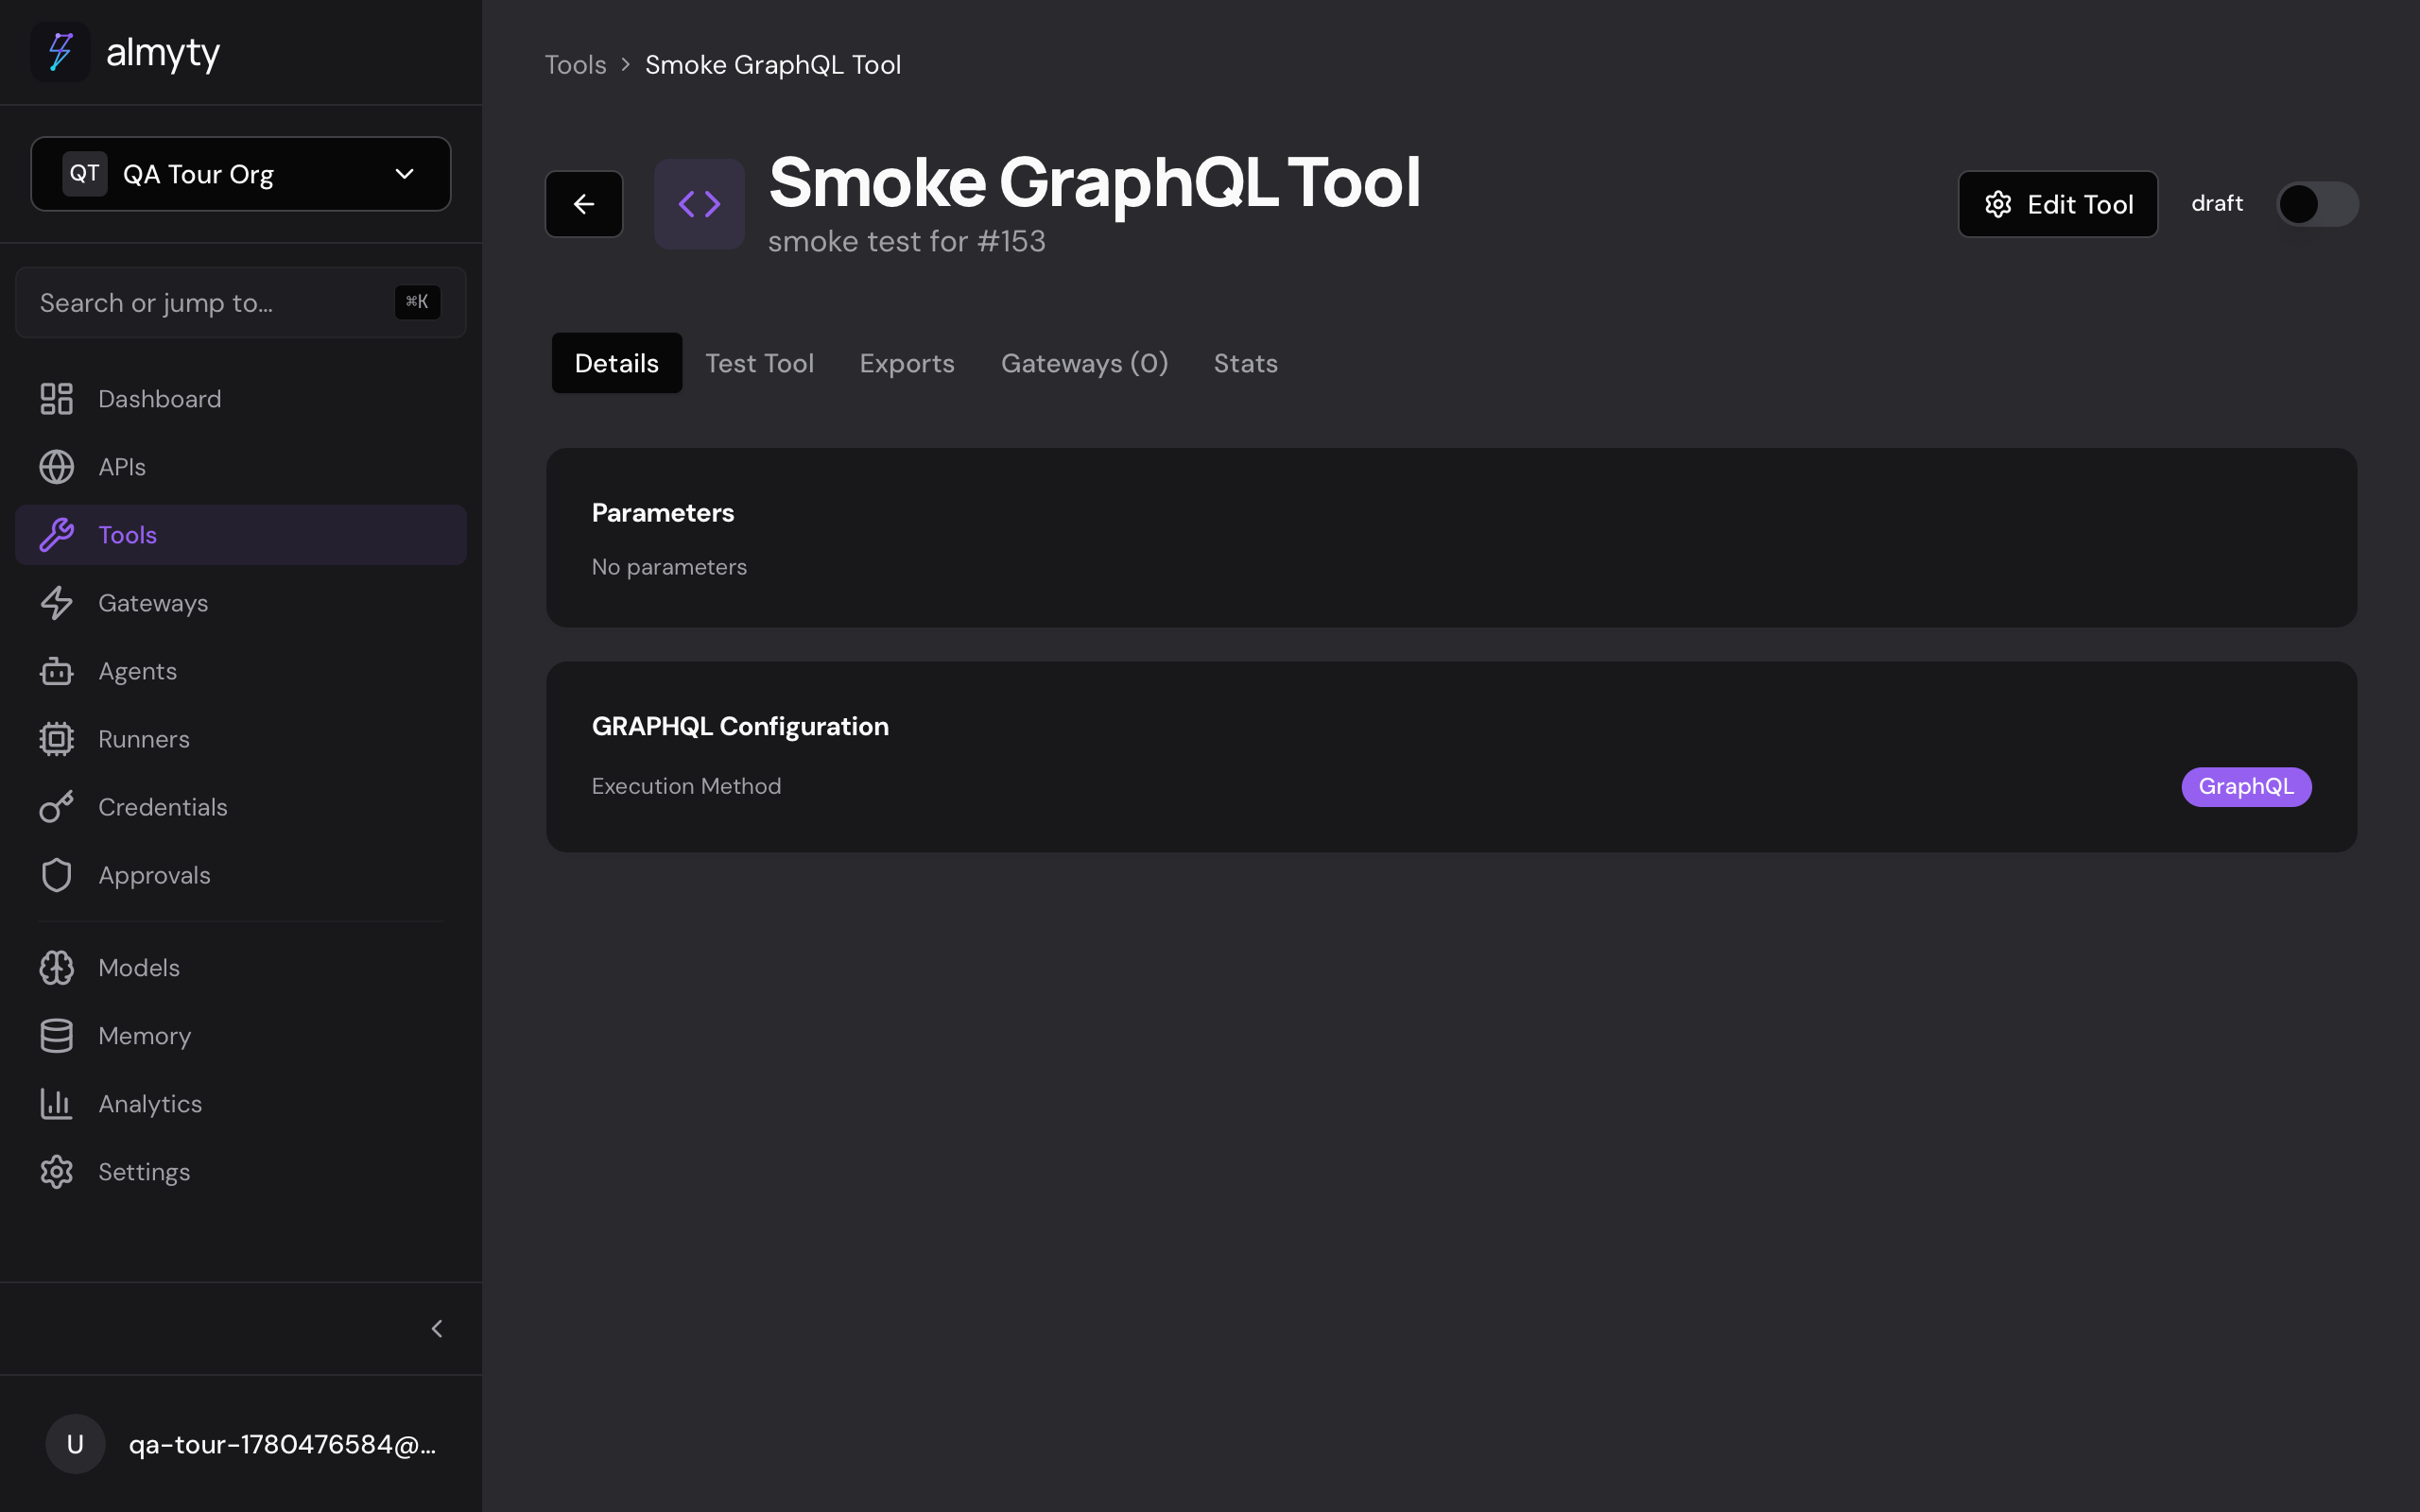The image size is (2420, 1512).
Task: Click the Memory database icon
Action: [57, 1036]
